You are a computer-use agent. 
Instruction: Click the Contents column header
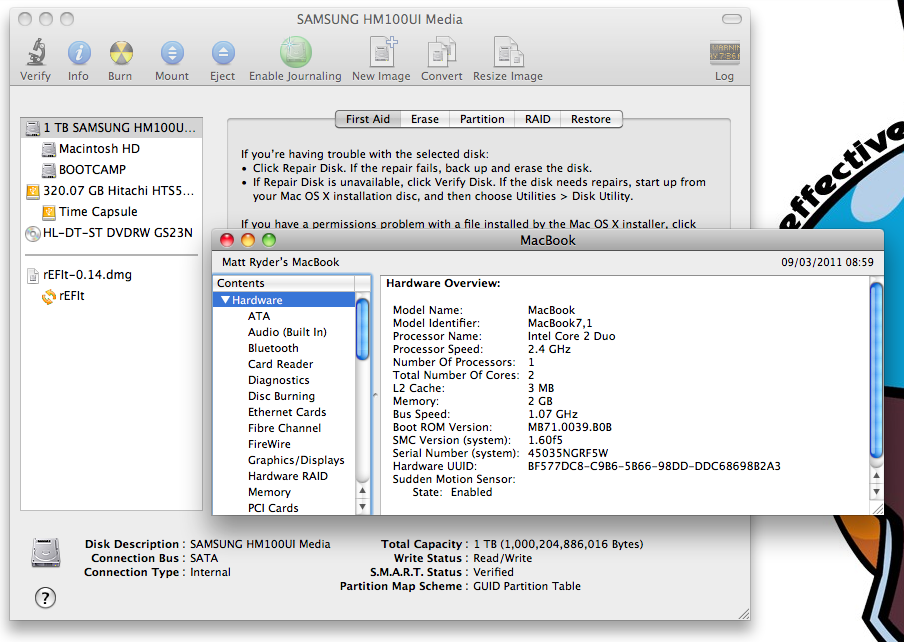coord(284,284)
